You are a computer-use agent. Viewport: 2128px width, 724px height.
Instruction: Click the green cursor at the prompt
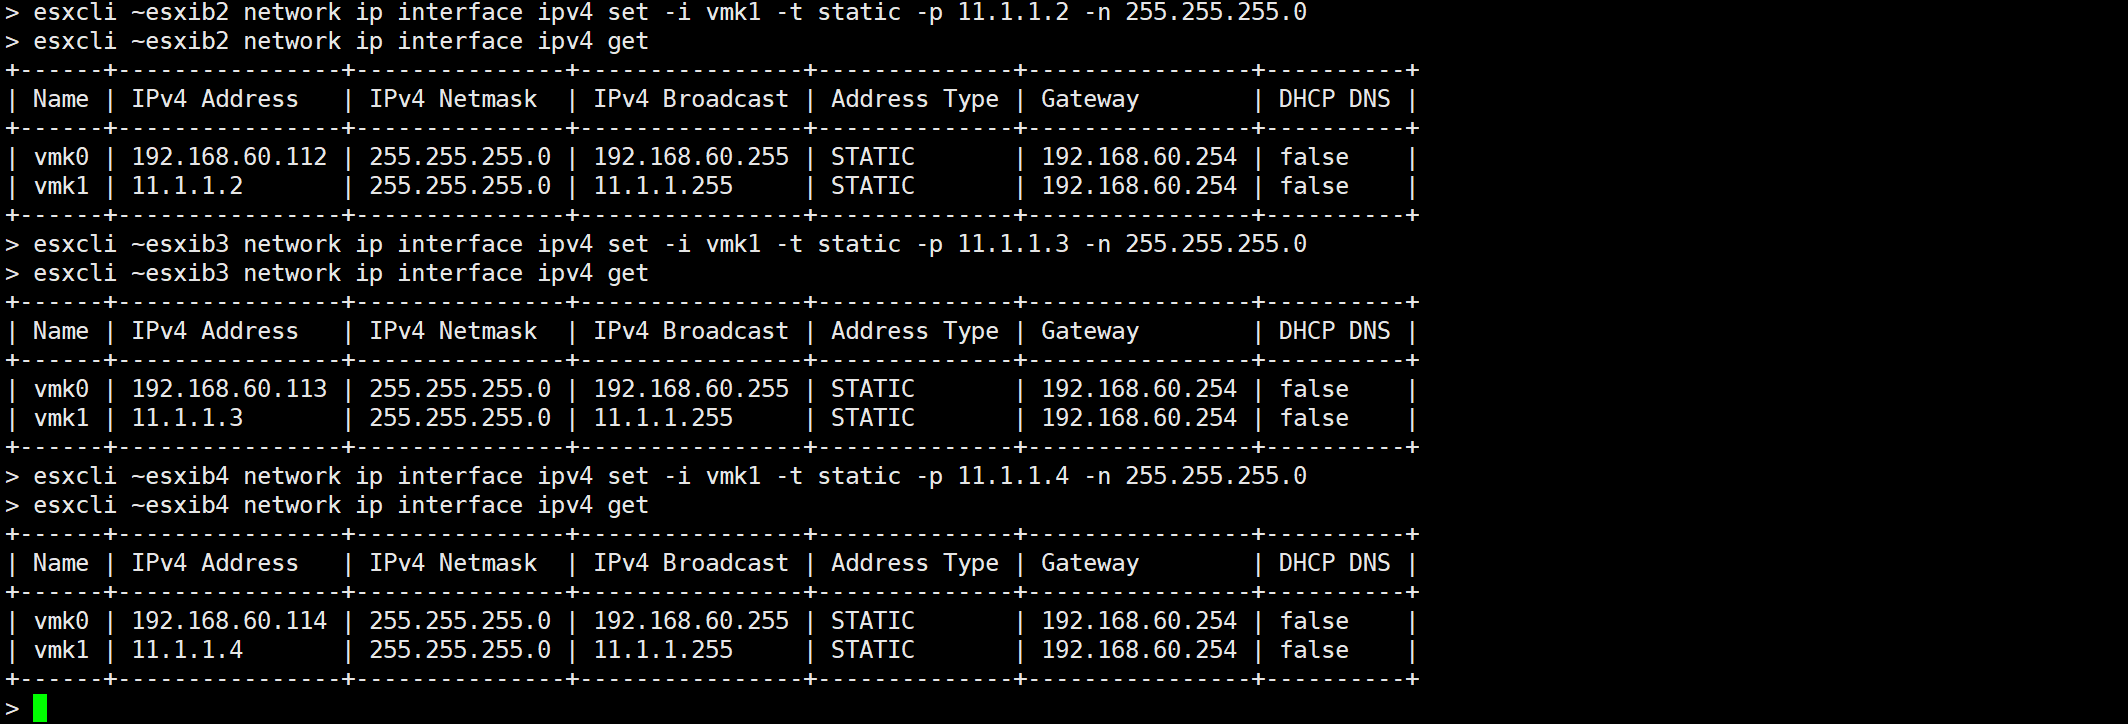40,708
